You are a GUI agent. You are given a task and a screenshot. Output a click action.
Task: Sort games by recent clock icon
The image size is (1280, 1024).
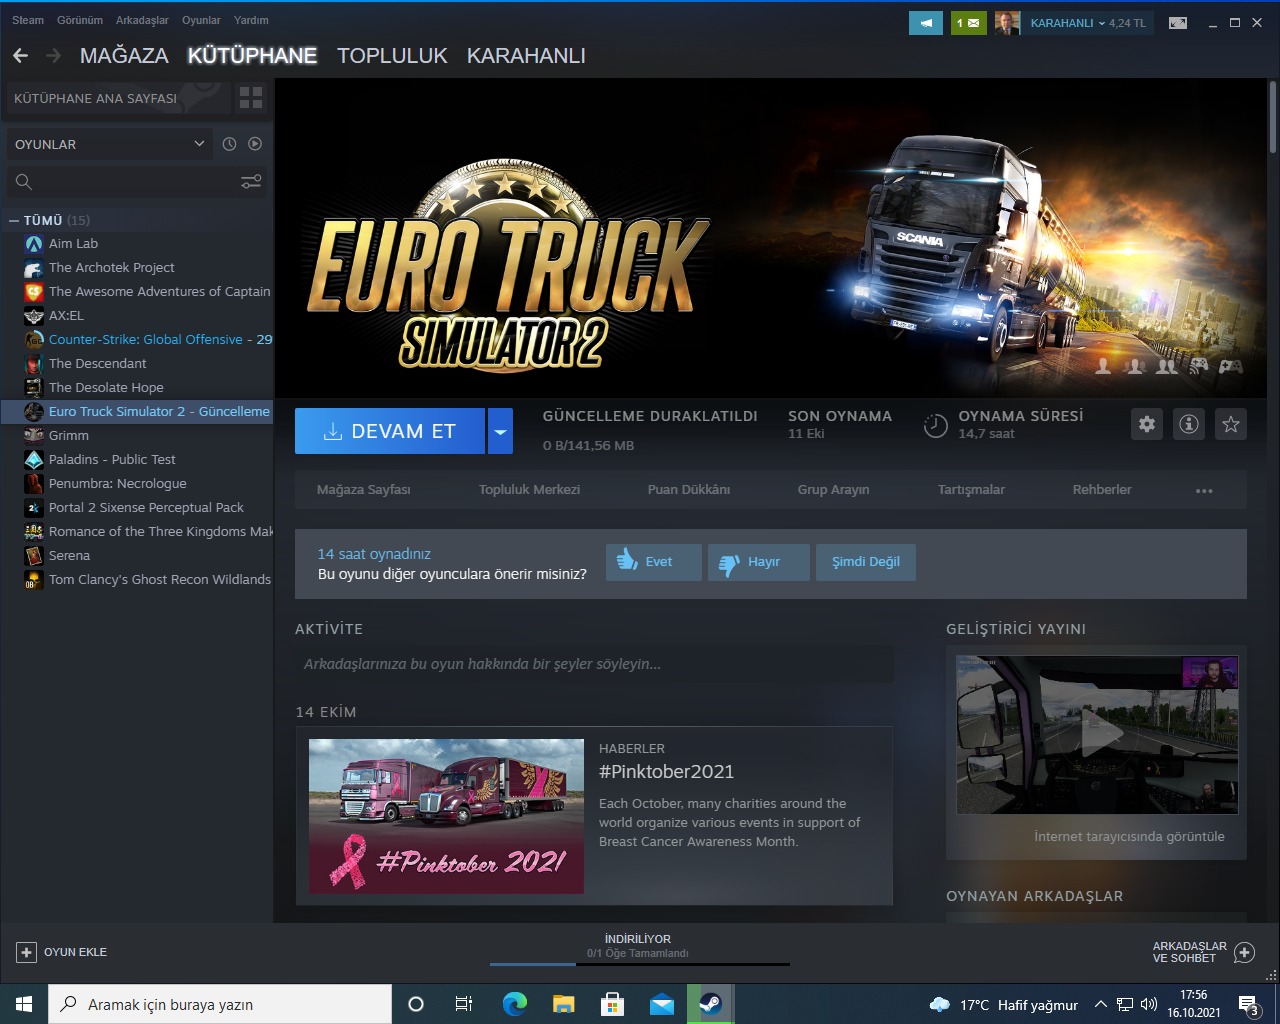click(x=229, y=144)
